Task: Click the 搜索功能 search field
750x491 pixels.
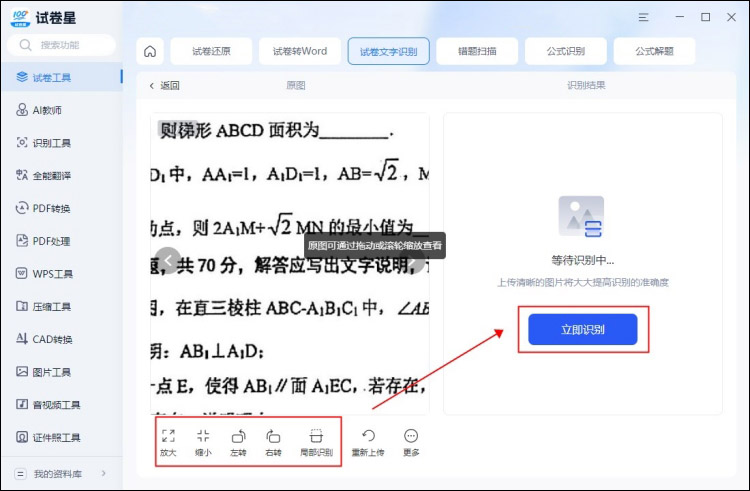Action: 62,45
